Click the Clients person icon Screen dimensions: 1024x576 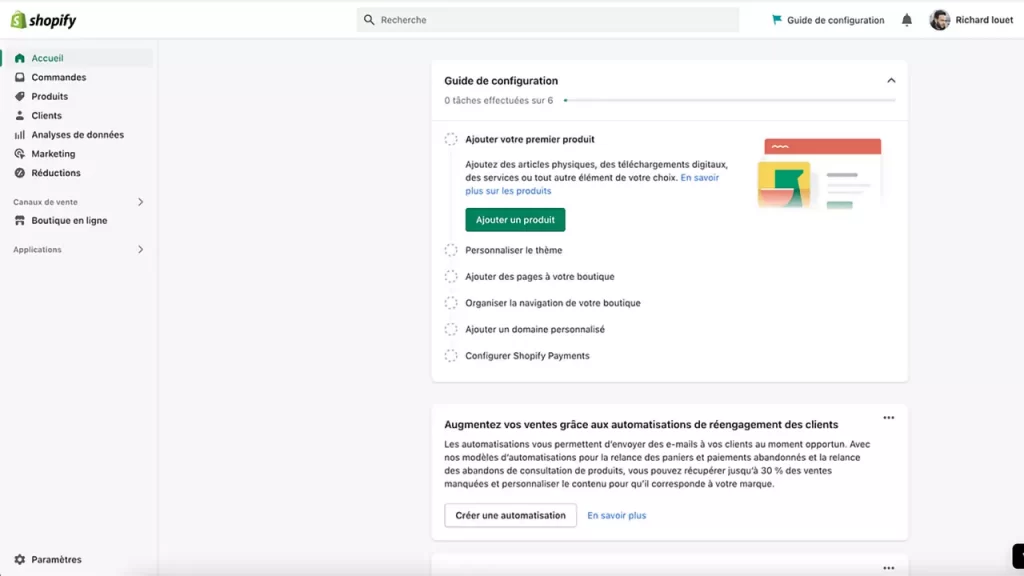tap(20, 116)
